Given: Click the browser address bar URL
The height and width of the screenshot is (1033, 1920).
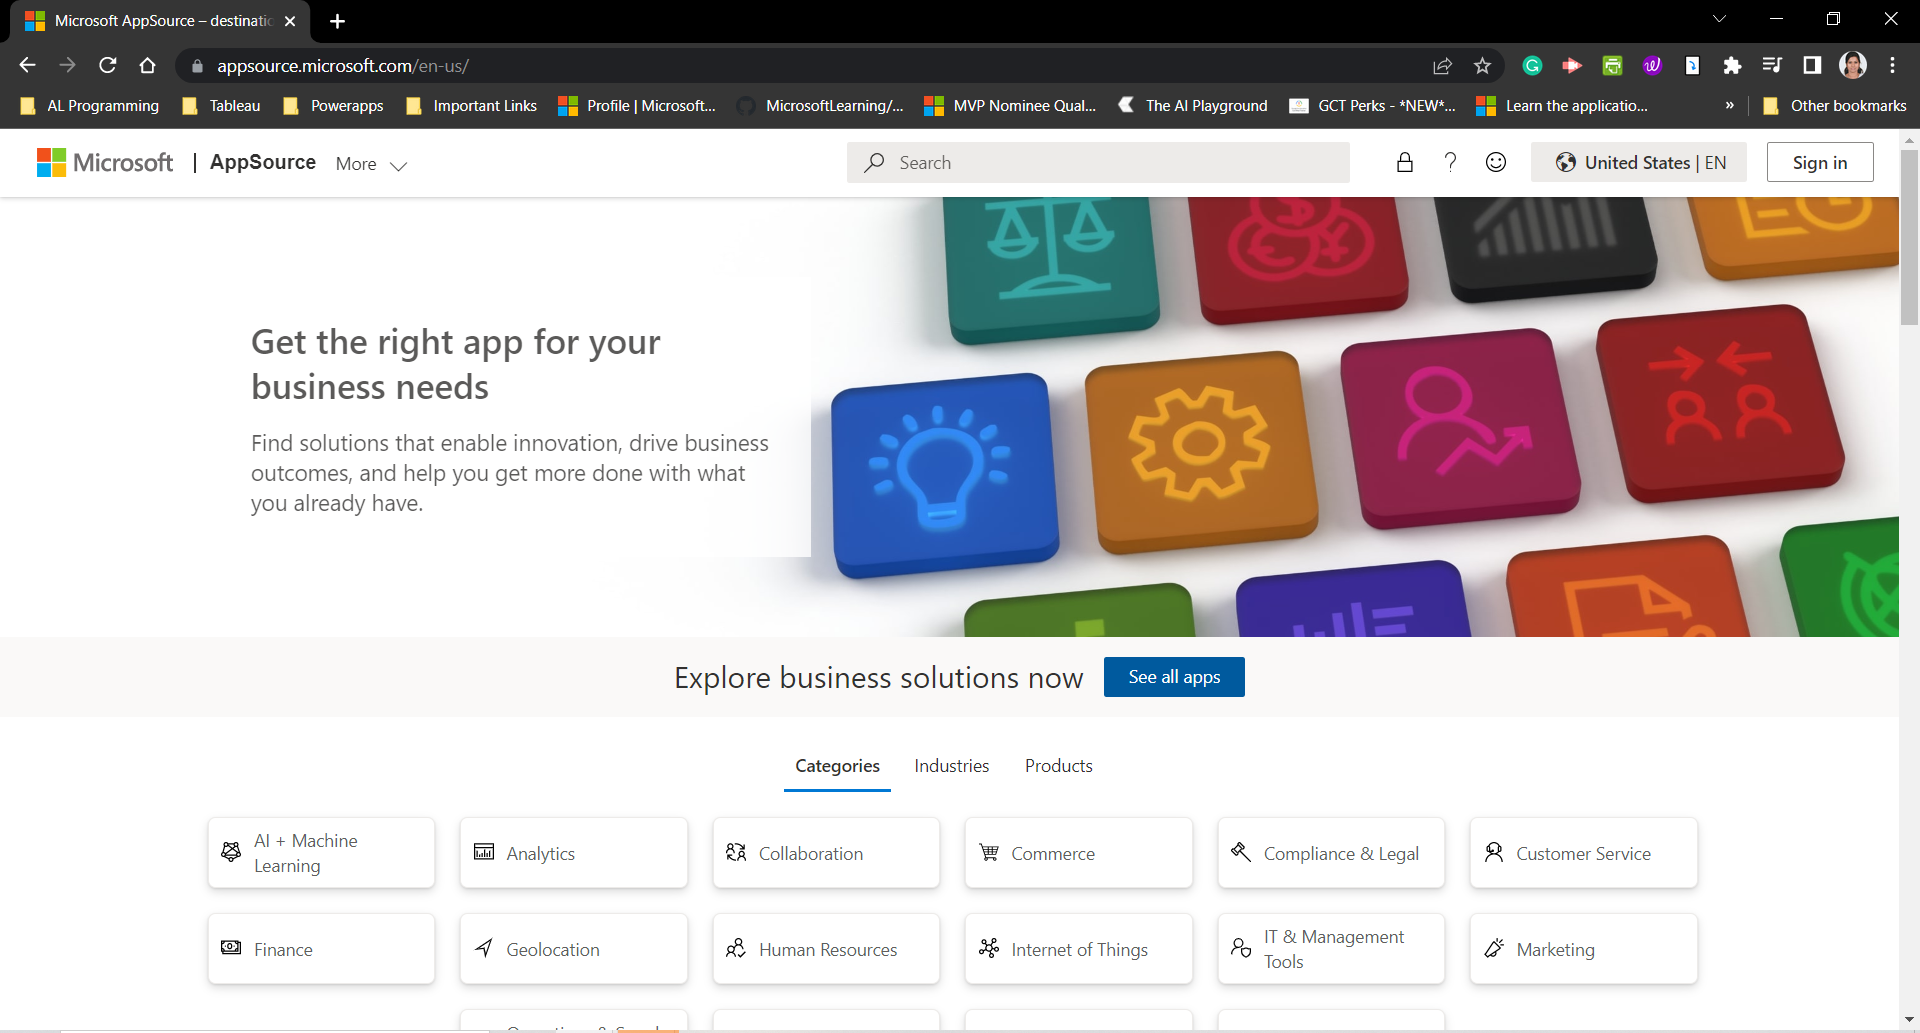Looking at the screenshot, I should 343,65.
